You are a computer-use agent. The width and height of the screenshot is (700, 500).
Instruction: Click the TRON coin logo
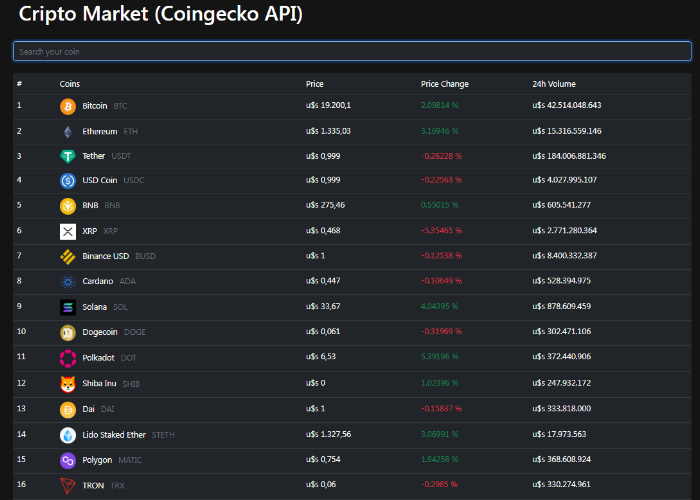pos(68,486)
